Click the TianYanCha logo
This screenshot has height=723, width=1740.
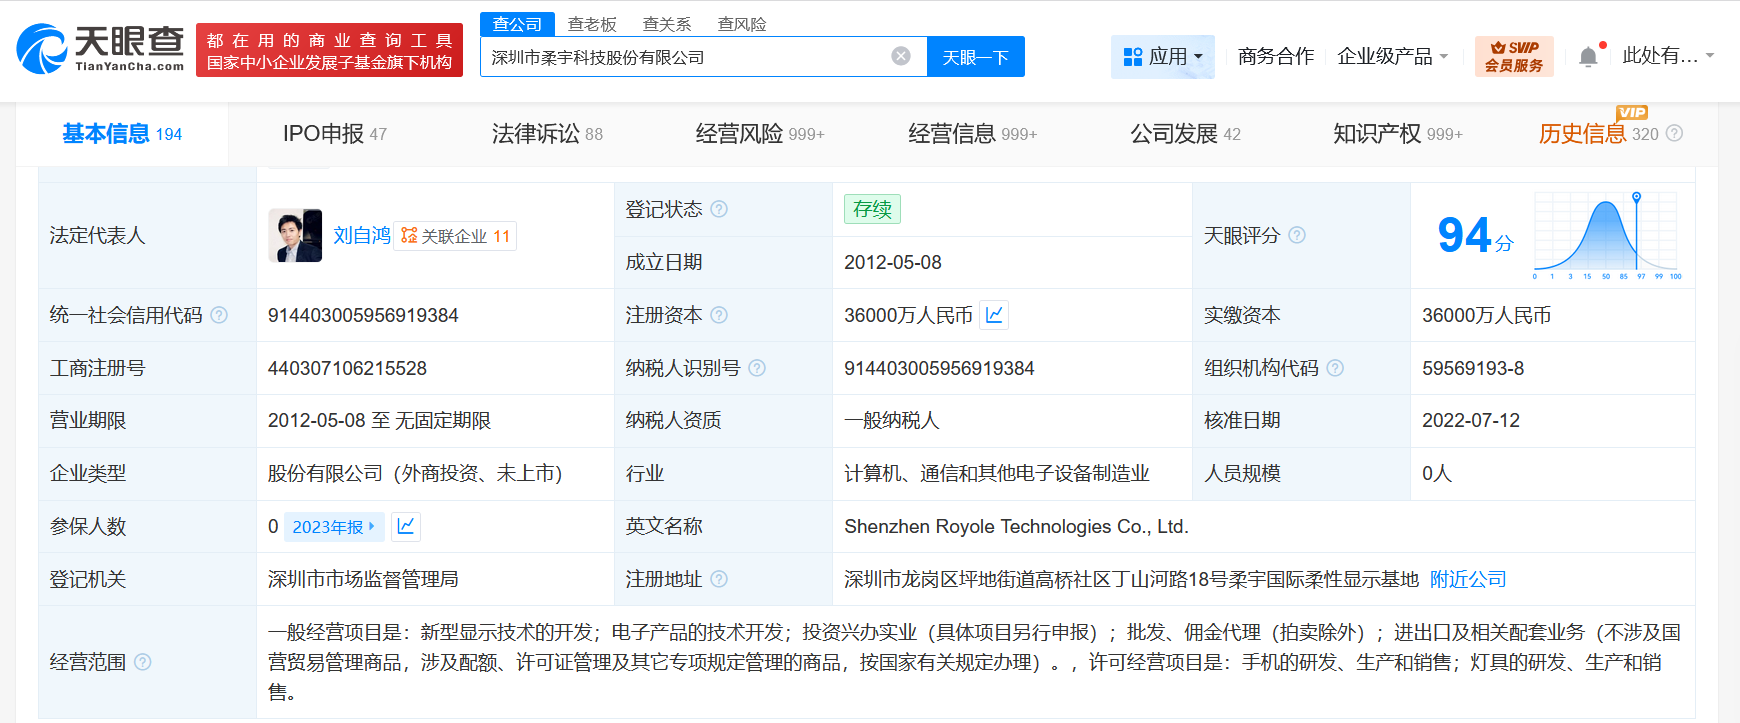[x=101, y=49]
